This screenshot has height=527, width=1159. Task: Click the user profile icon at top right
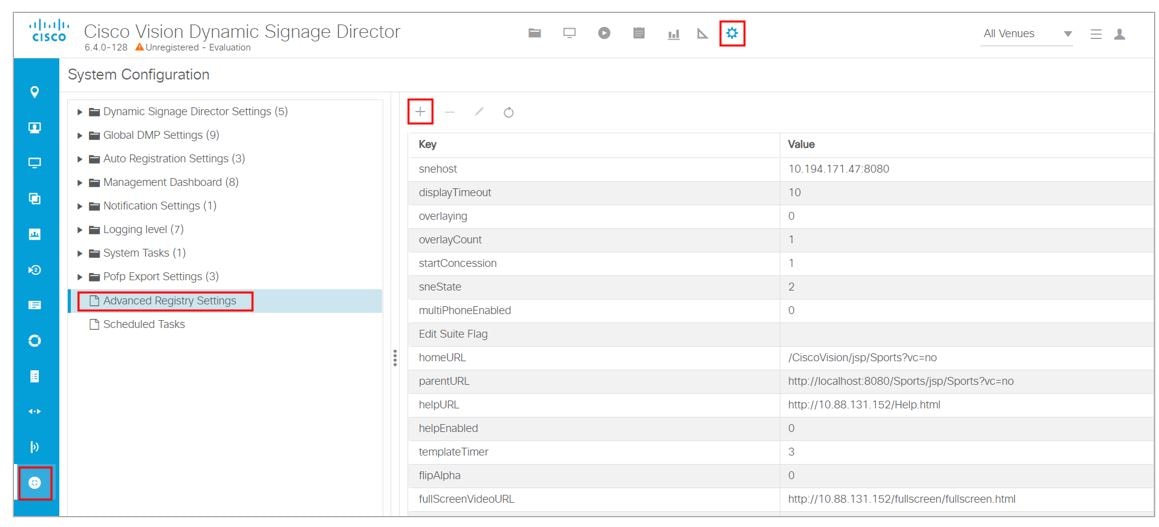click(x=1120, y=34)
